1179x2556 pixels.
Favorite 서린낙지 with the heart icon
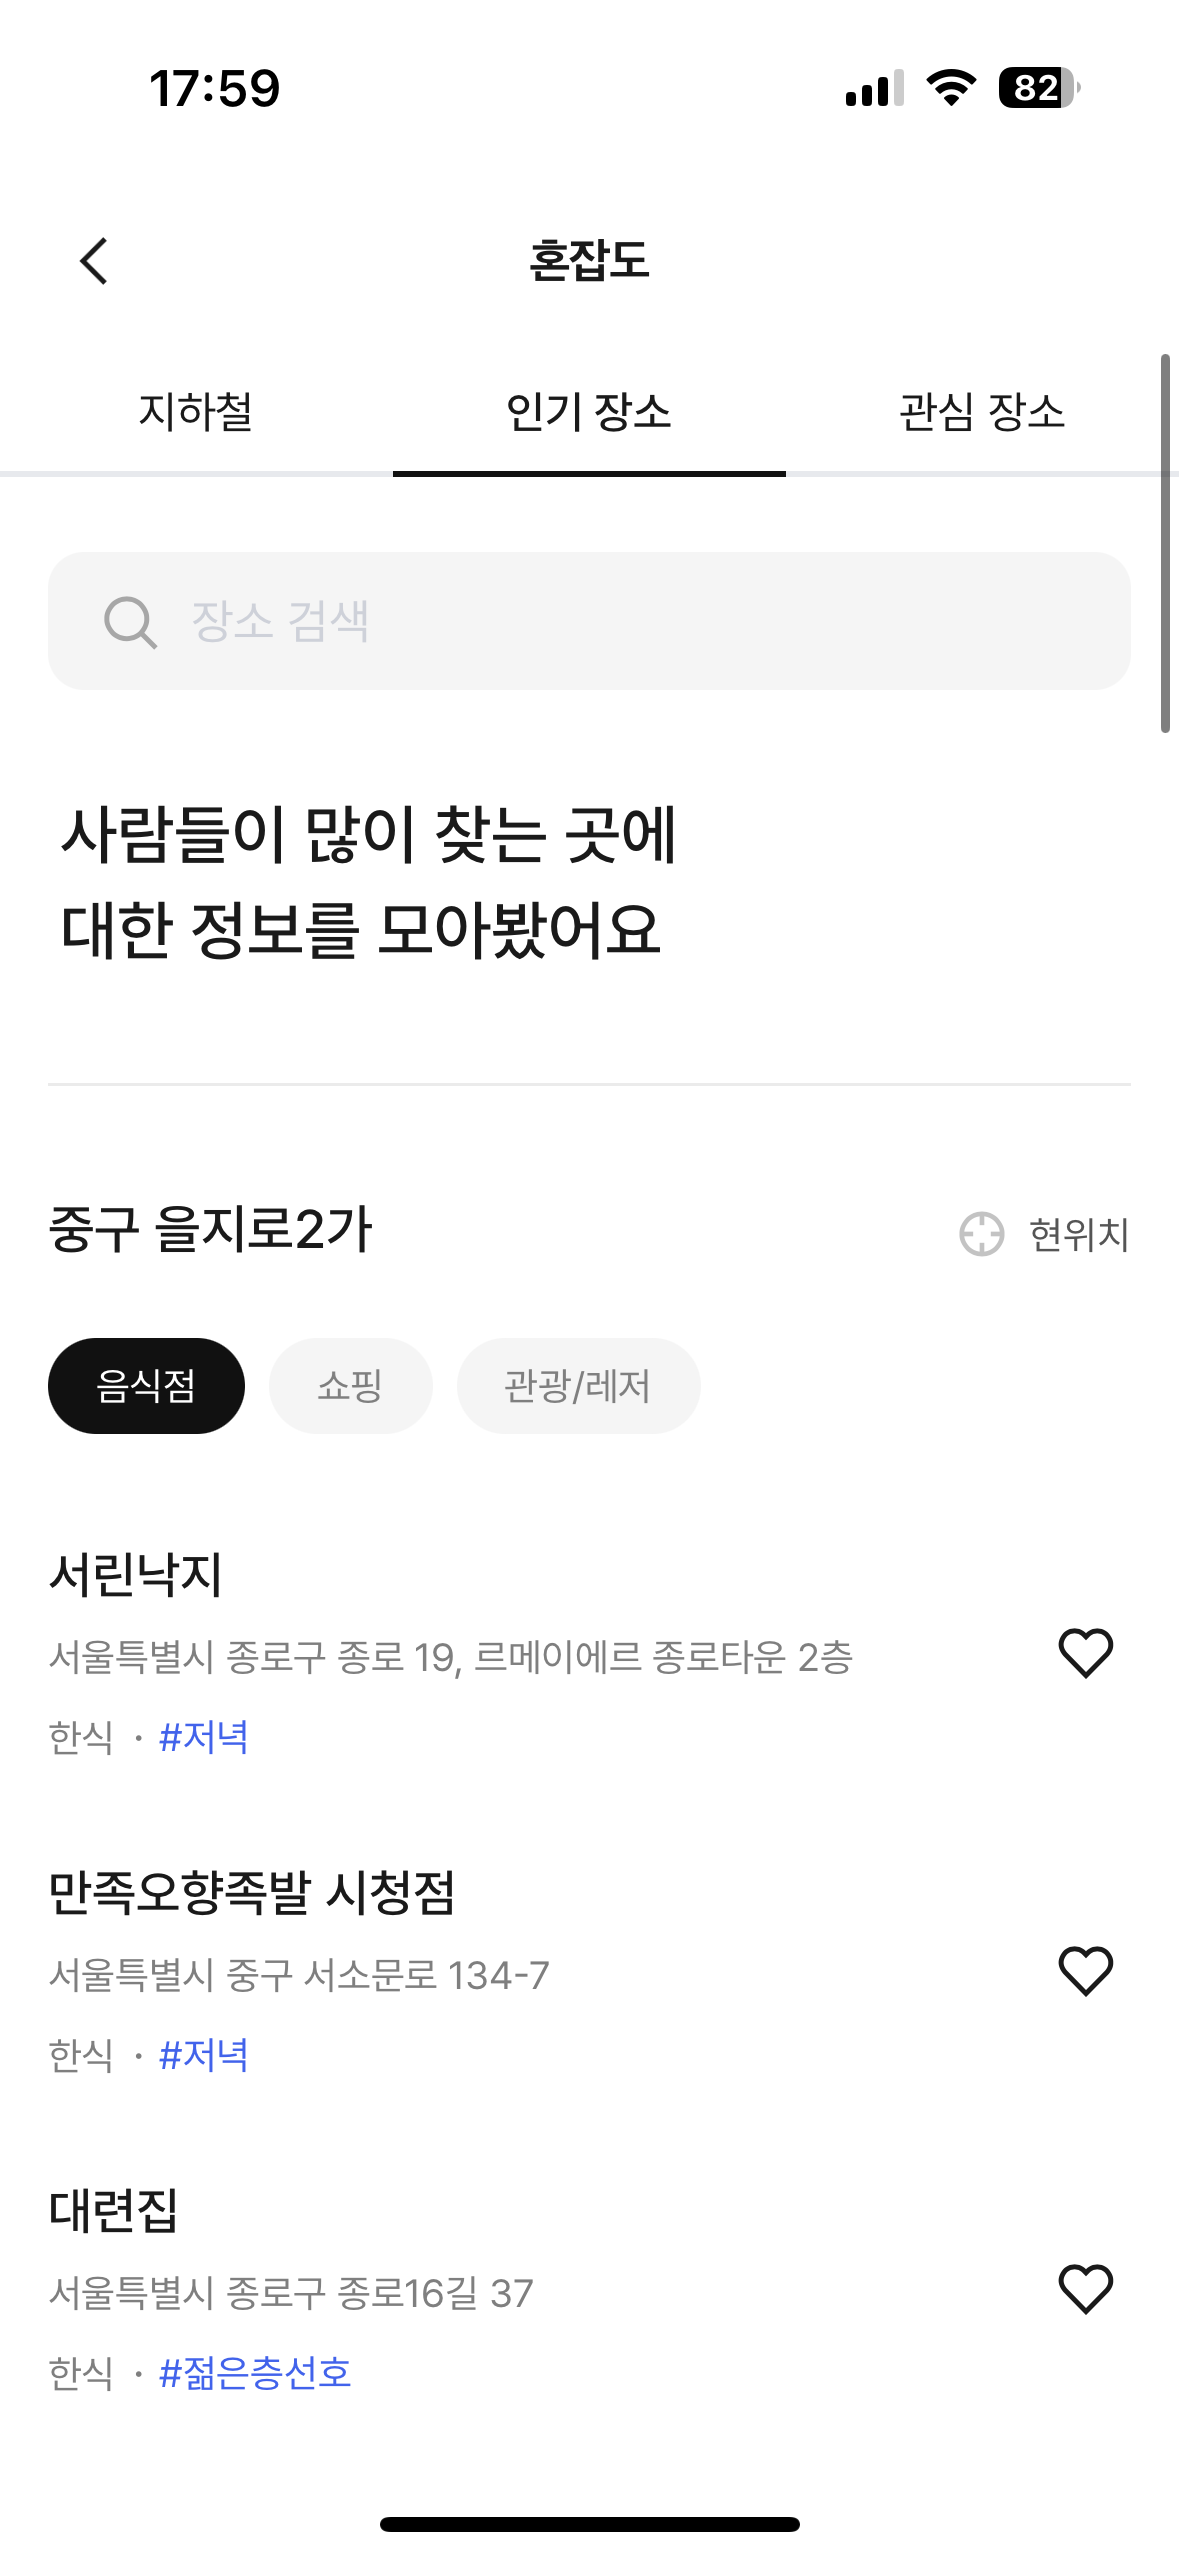click(1085, 1653)
